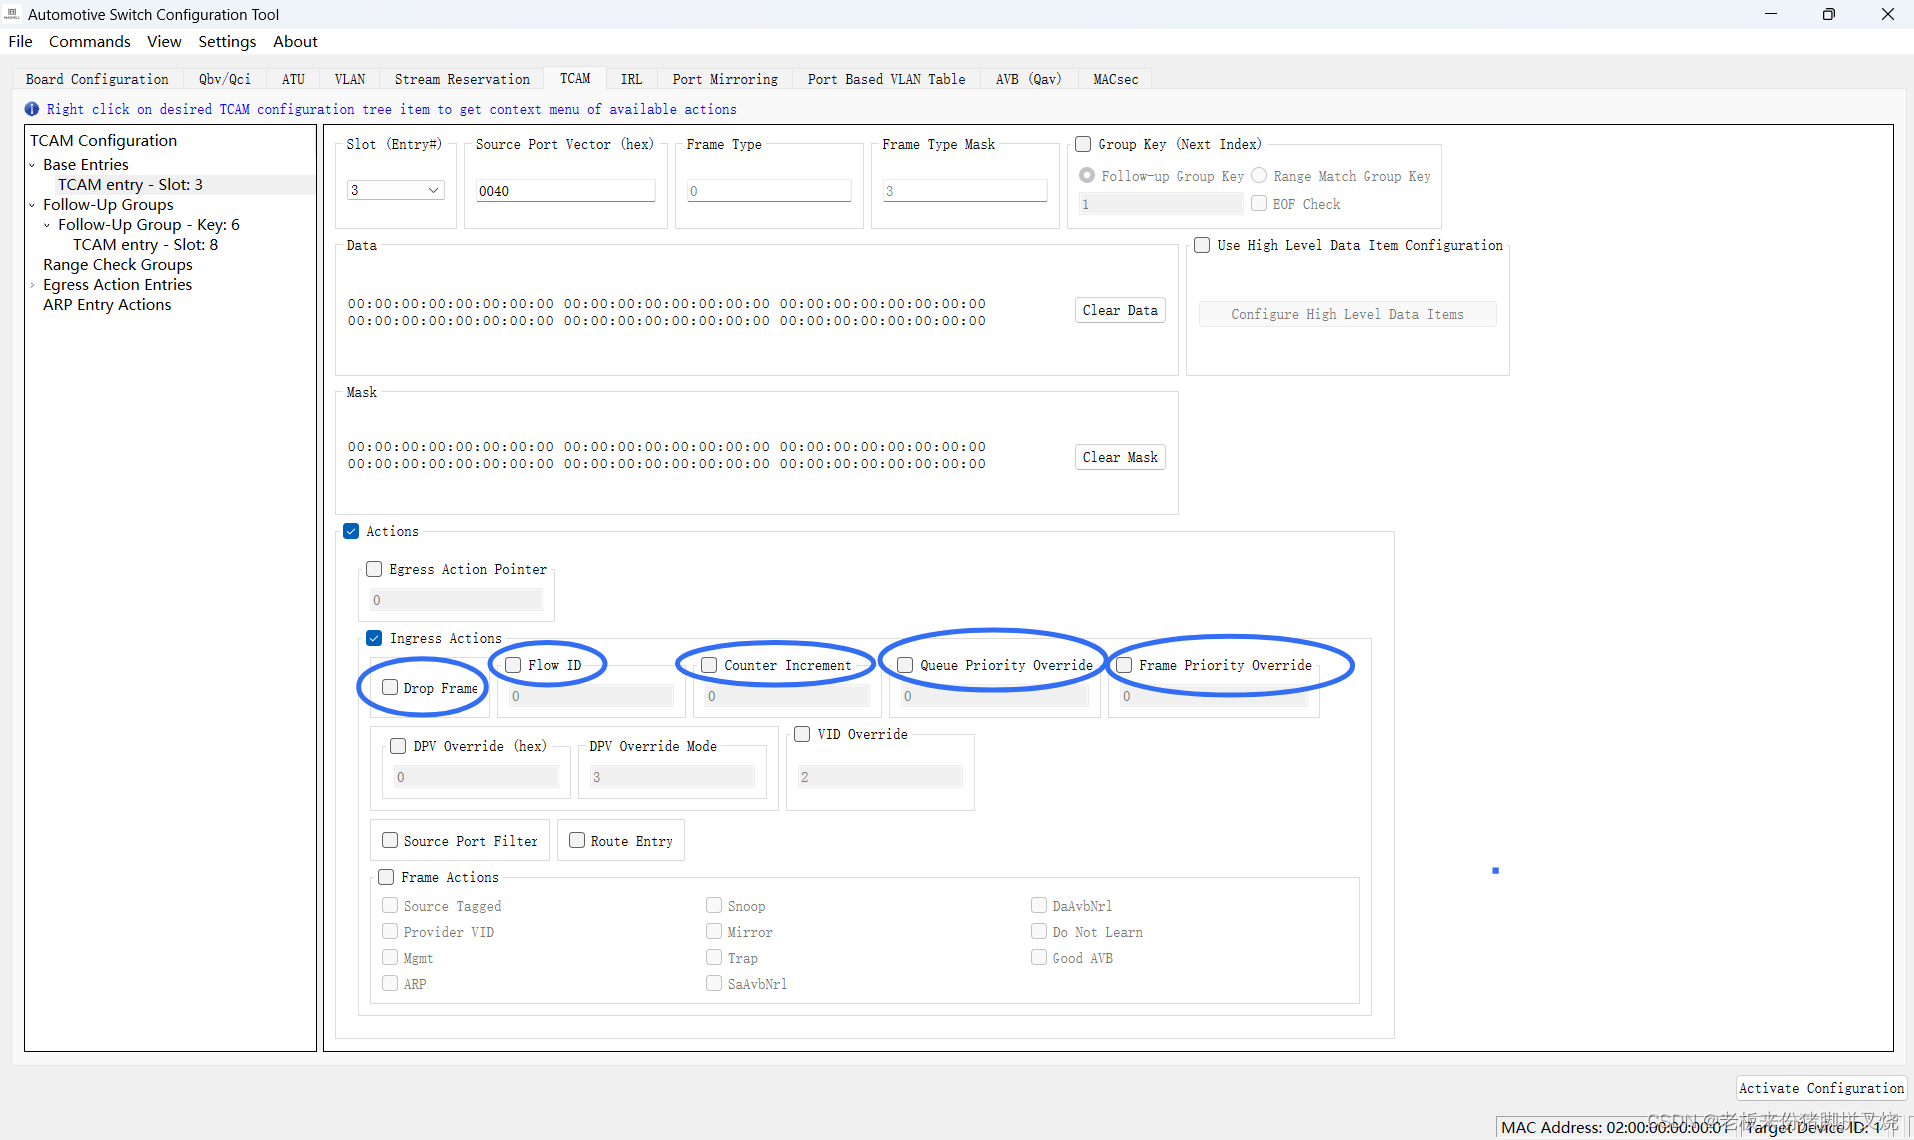Enable the Egress Action Pointer checkbox
1914x1140 pixels.
pyautogui.click(x=374, y=569)
